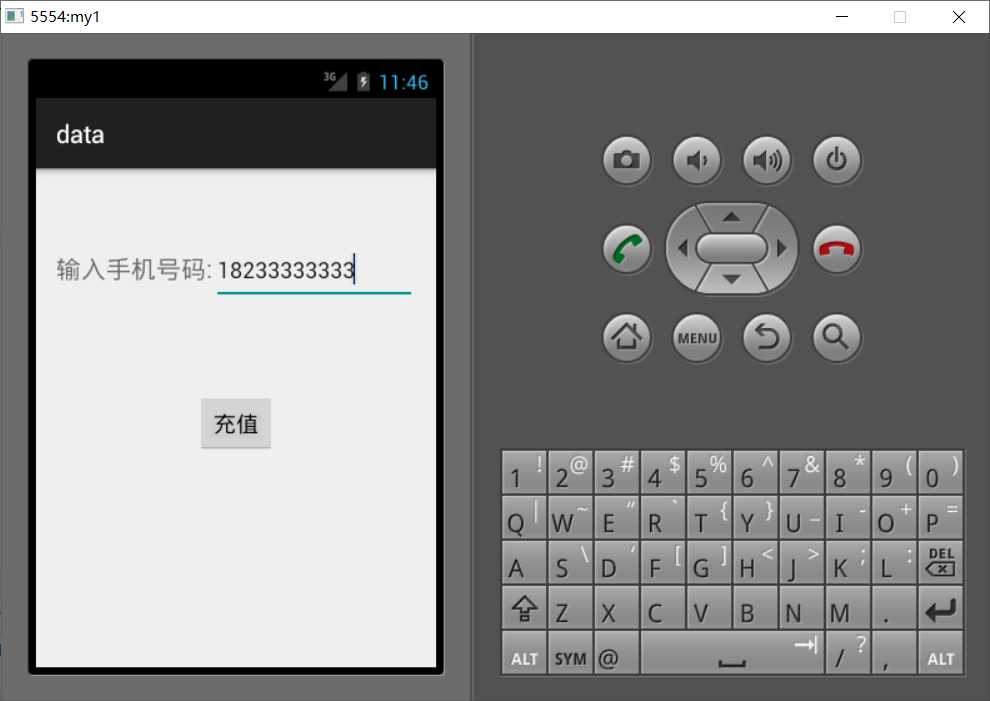Image resolution: width=990 pixels, height=701 pixels.
Task: Click the battery charging status icon
Action: tap(363, 81)
